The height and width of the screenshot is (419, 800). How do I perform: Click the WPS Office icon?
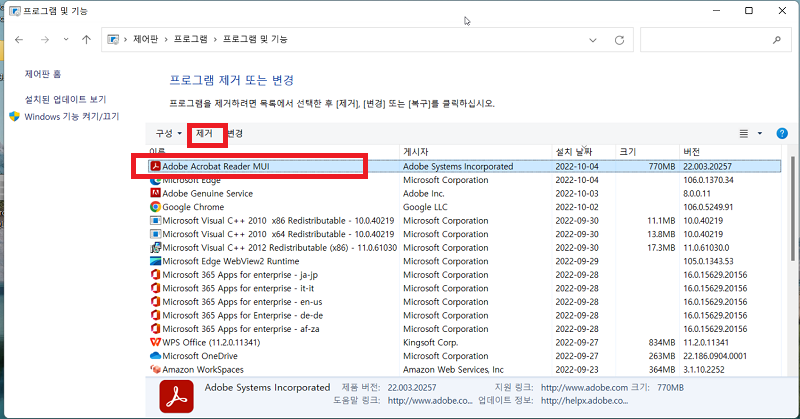(156, 342)
